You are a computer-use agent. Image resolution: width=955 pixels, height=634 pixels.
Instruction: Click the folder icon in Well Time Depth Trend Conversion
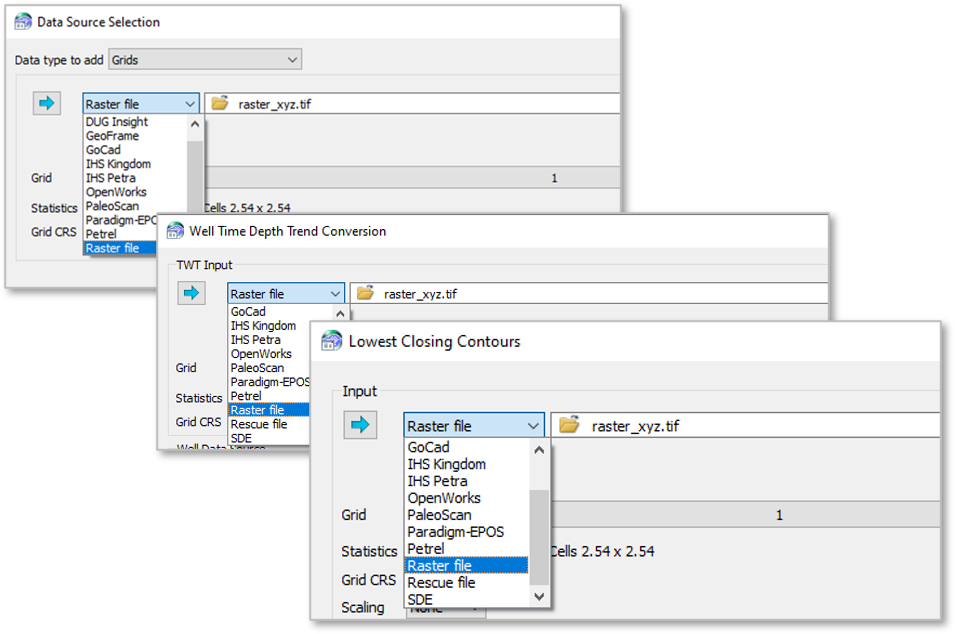pyautogui.click(x=365, y=293)
